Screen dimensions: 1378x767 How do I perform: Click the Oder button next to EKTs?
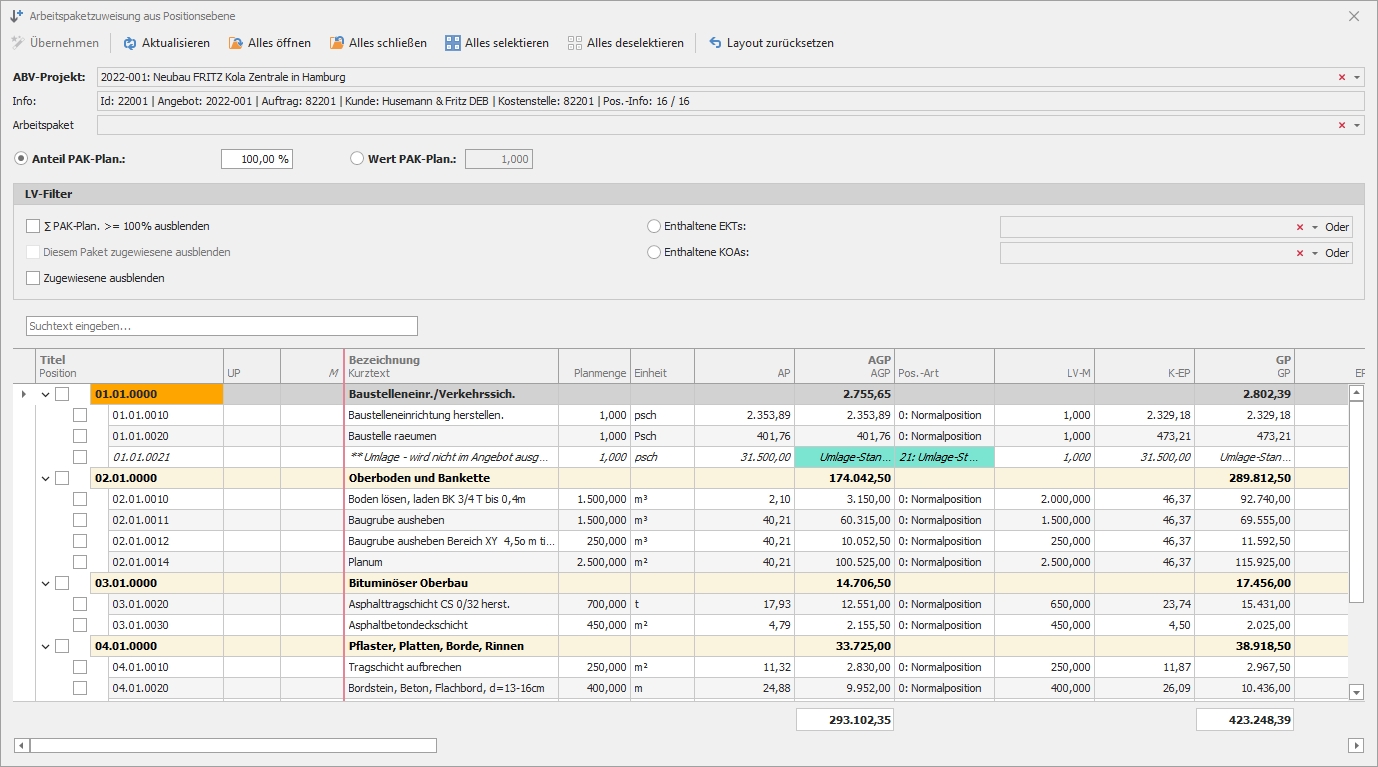(1337, 227)
